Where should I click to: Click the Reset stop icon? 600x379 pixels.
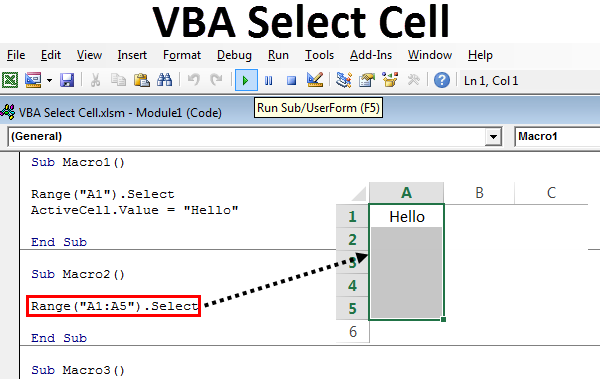pyautogui.click(x=292, y=80)
